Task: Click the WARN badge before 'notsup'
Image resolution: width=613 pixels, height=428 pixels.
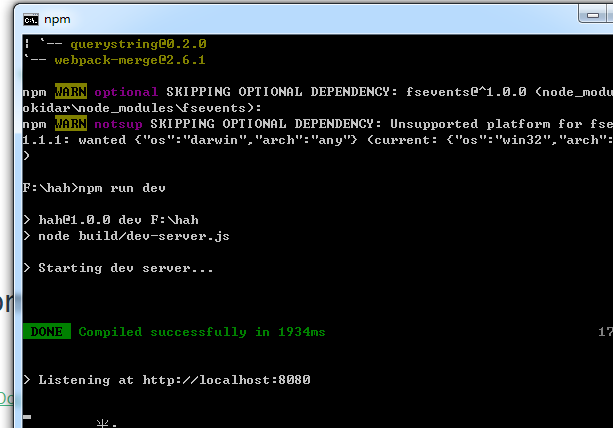Action: (71, 124)
